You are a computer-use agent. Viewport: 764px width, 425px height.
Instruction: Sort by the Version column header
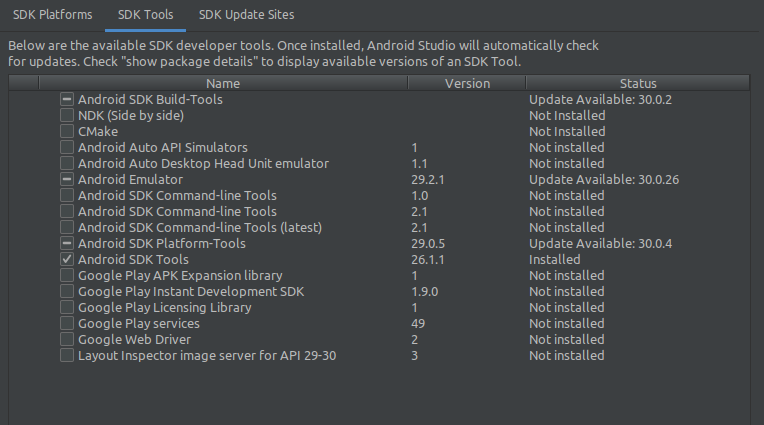(x=467, y=83)
